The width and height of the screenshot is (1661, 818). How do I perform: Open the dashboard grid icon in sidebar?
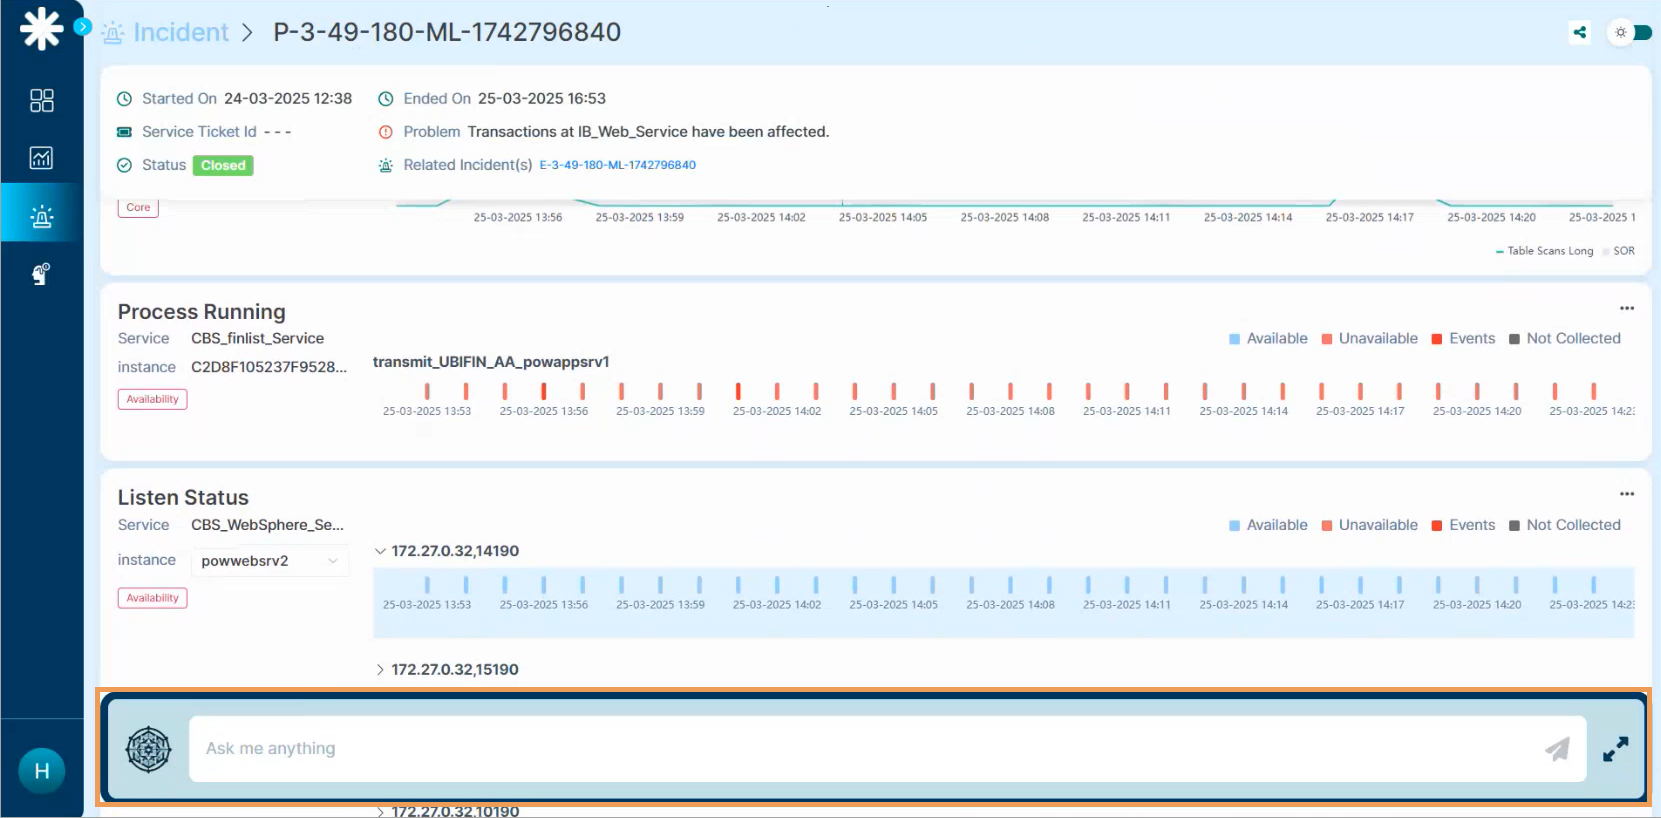[x=41, y=100]
